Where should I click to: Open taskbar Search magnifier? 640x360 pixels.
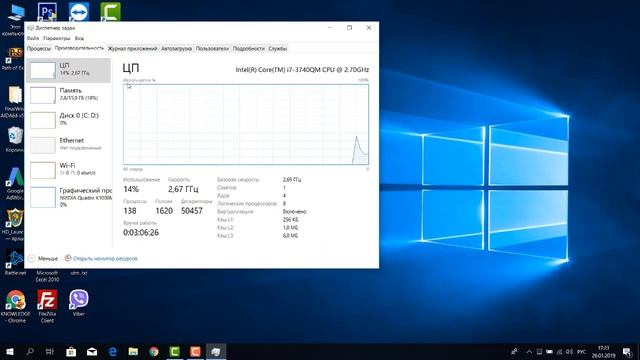click(x=30, y=351)
